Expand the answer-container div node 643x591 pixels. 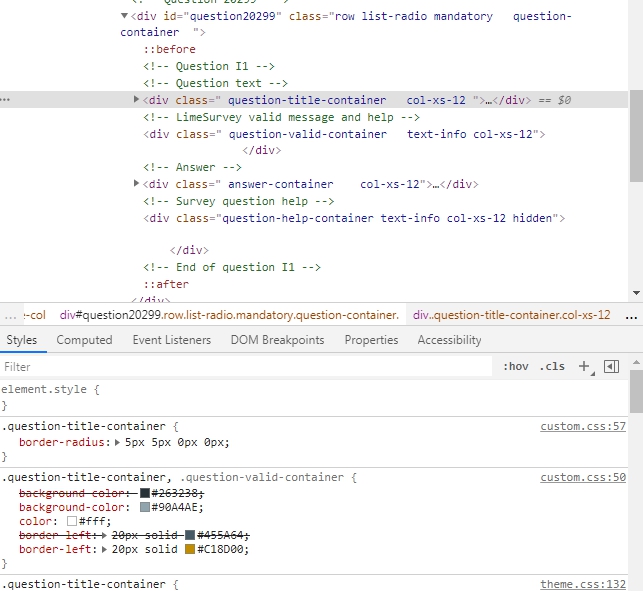pyautogui.click(x=137, y=184)
